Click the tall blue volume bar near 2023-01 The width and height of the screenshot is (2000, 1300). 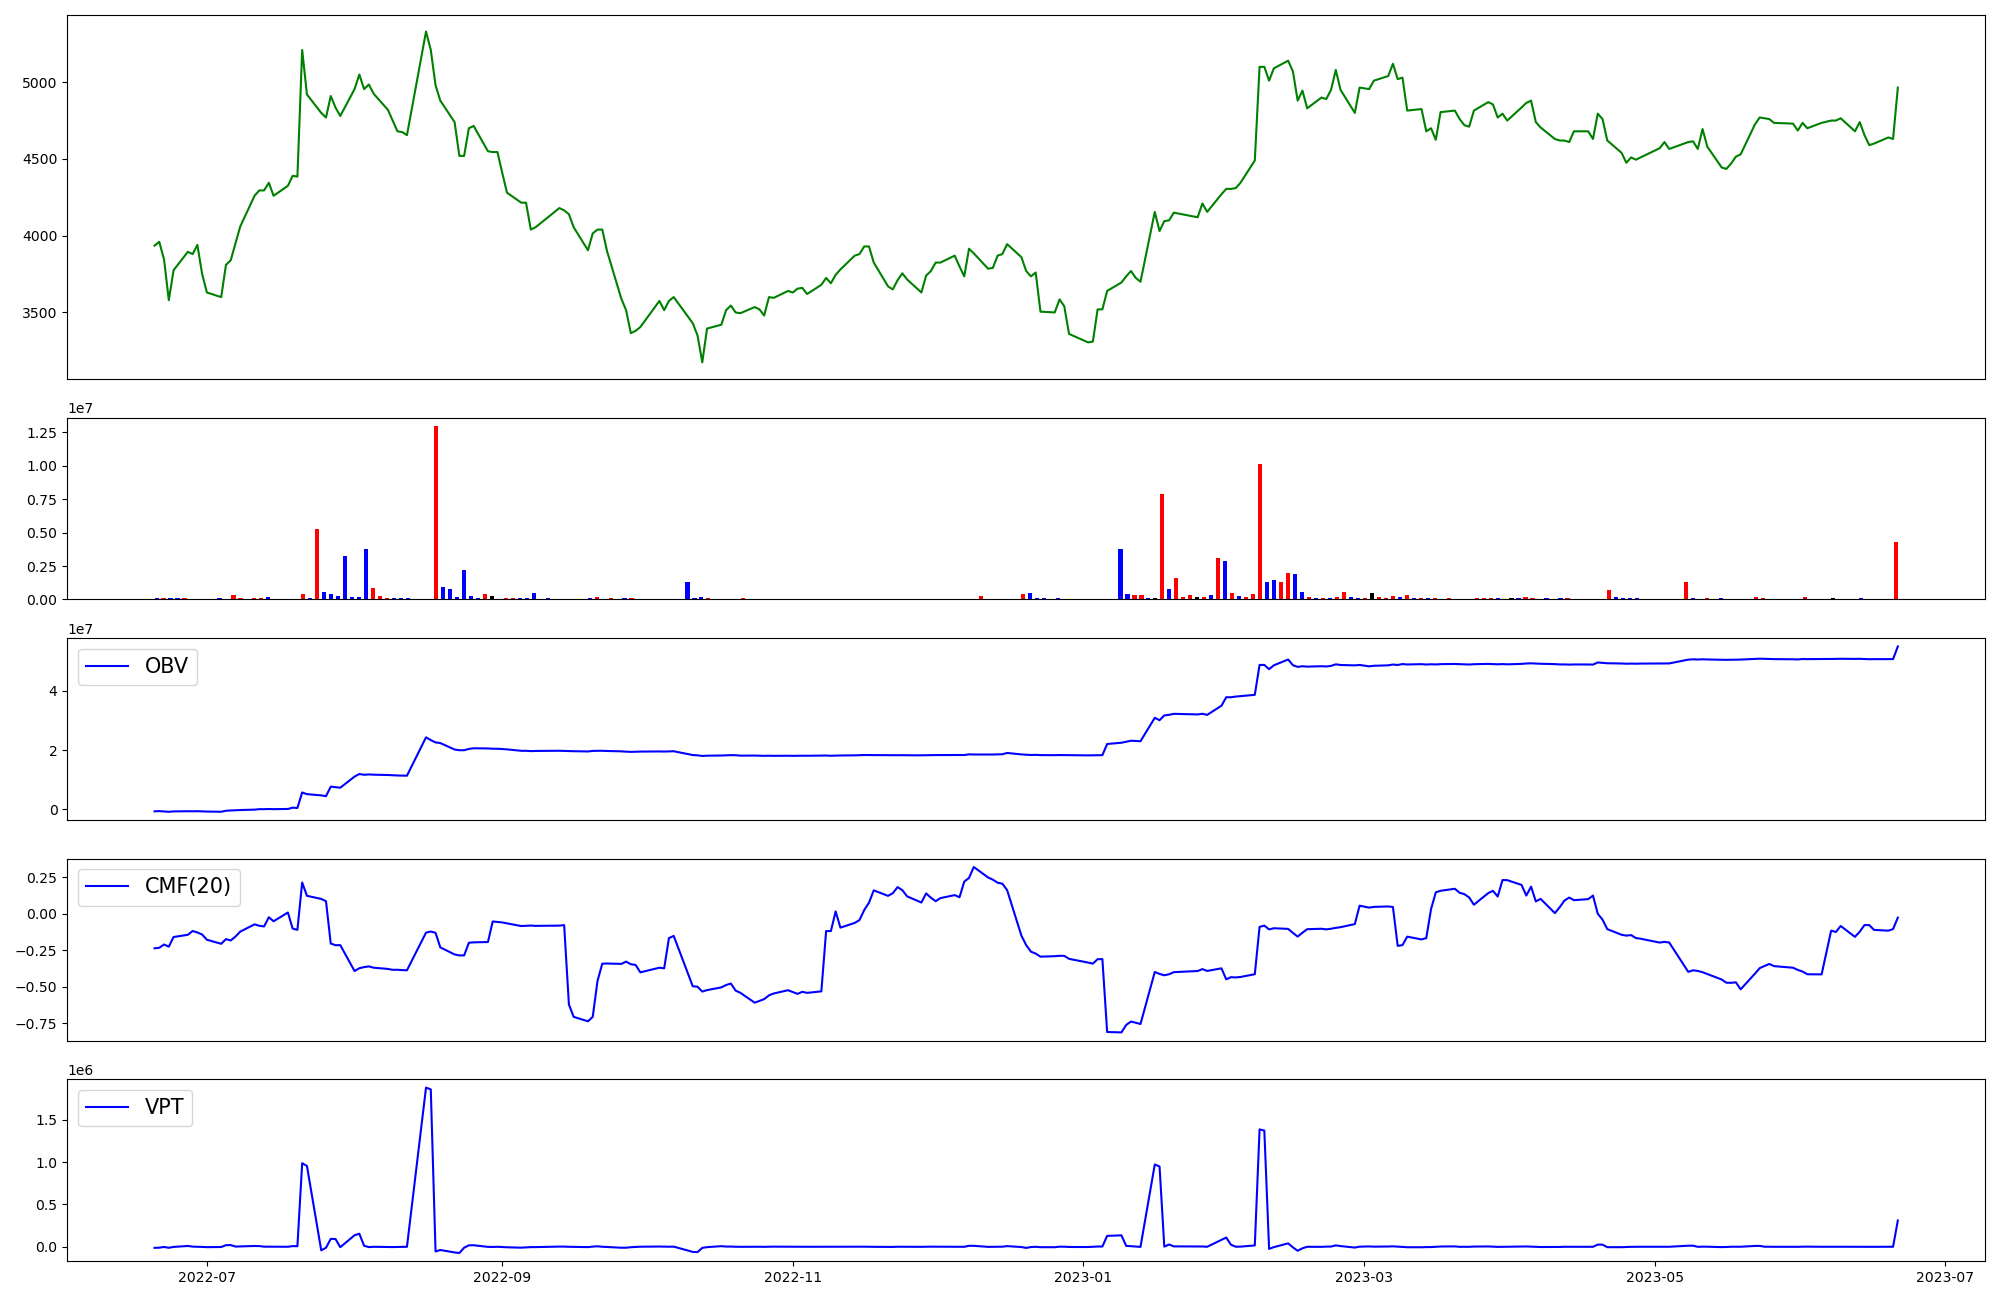(x=1120, y=574)
